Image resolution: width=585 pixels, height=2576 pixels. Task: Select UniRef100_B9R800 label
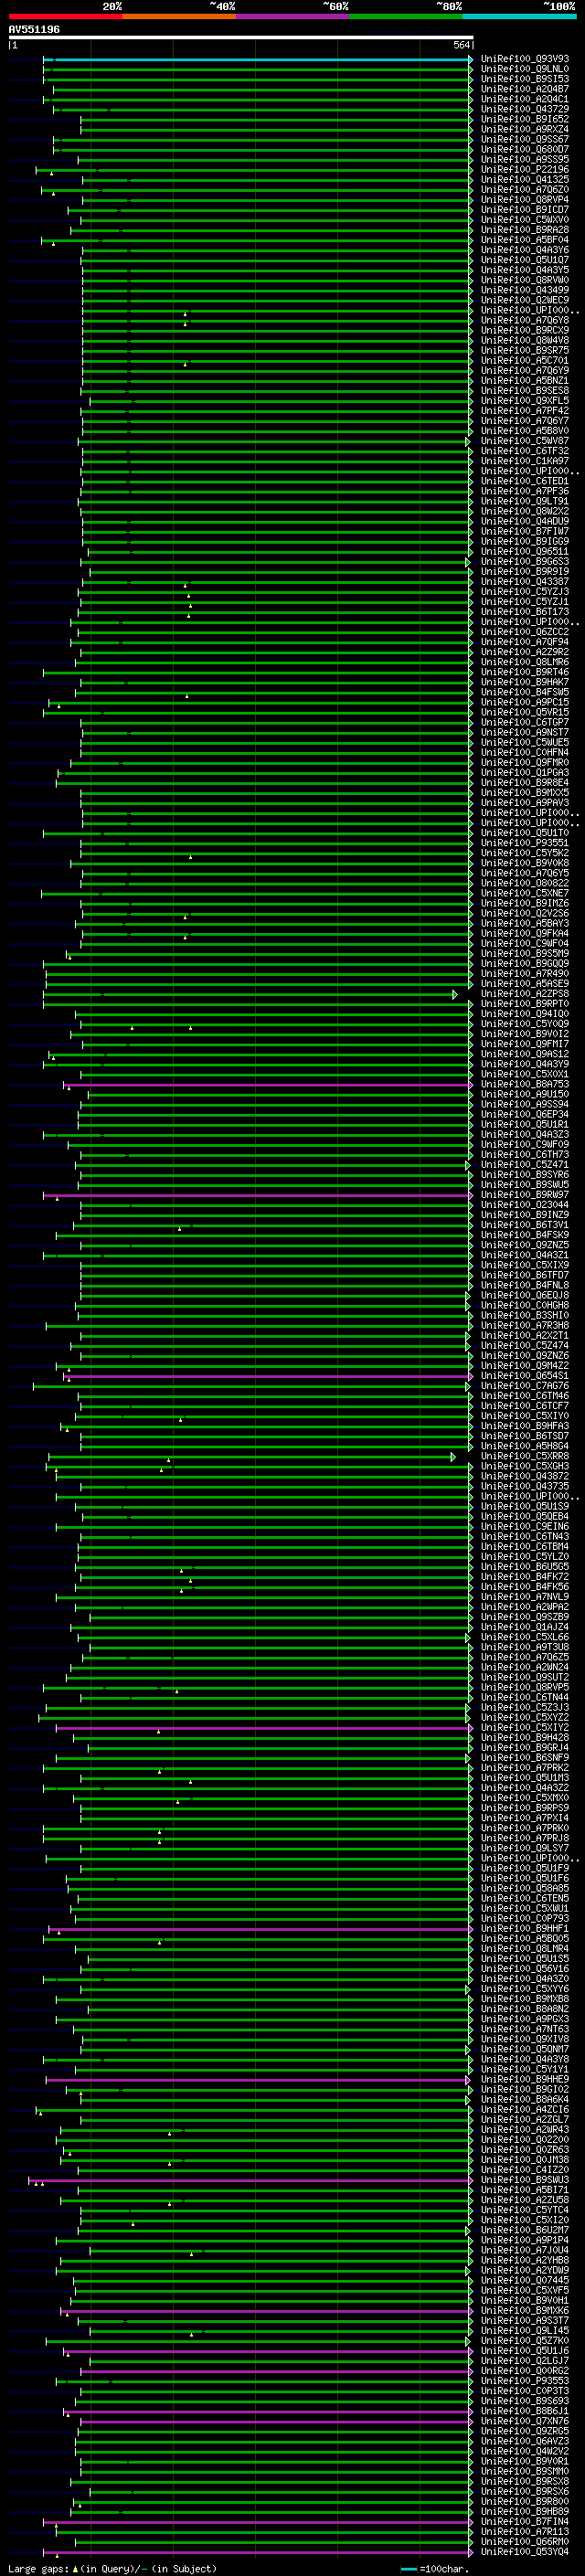point(525,2501)
